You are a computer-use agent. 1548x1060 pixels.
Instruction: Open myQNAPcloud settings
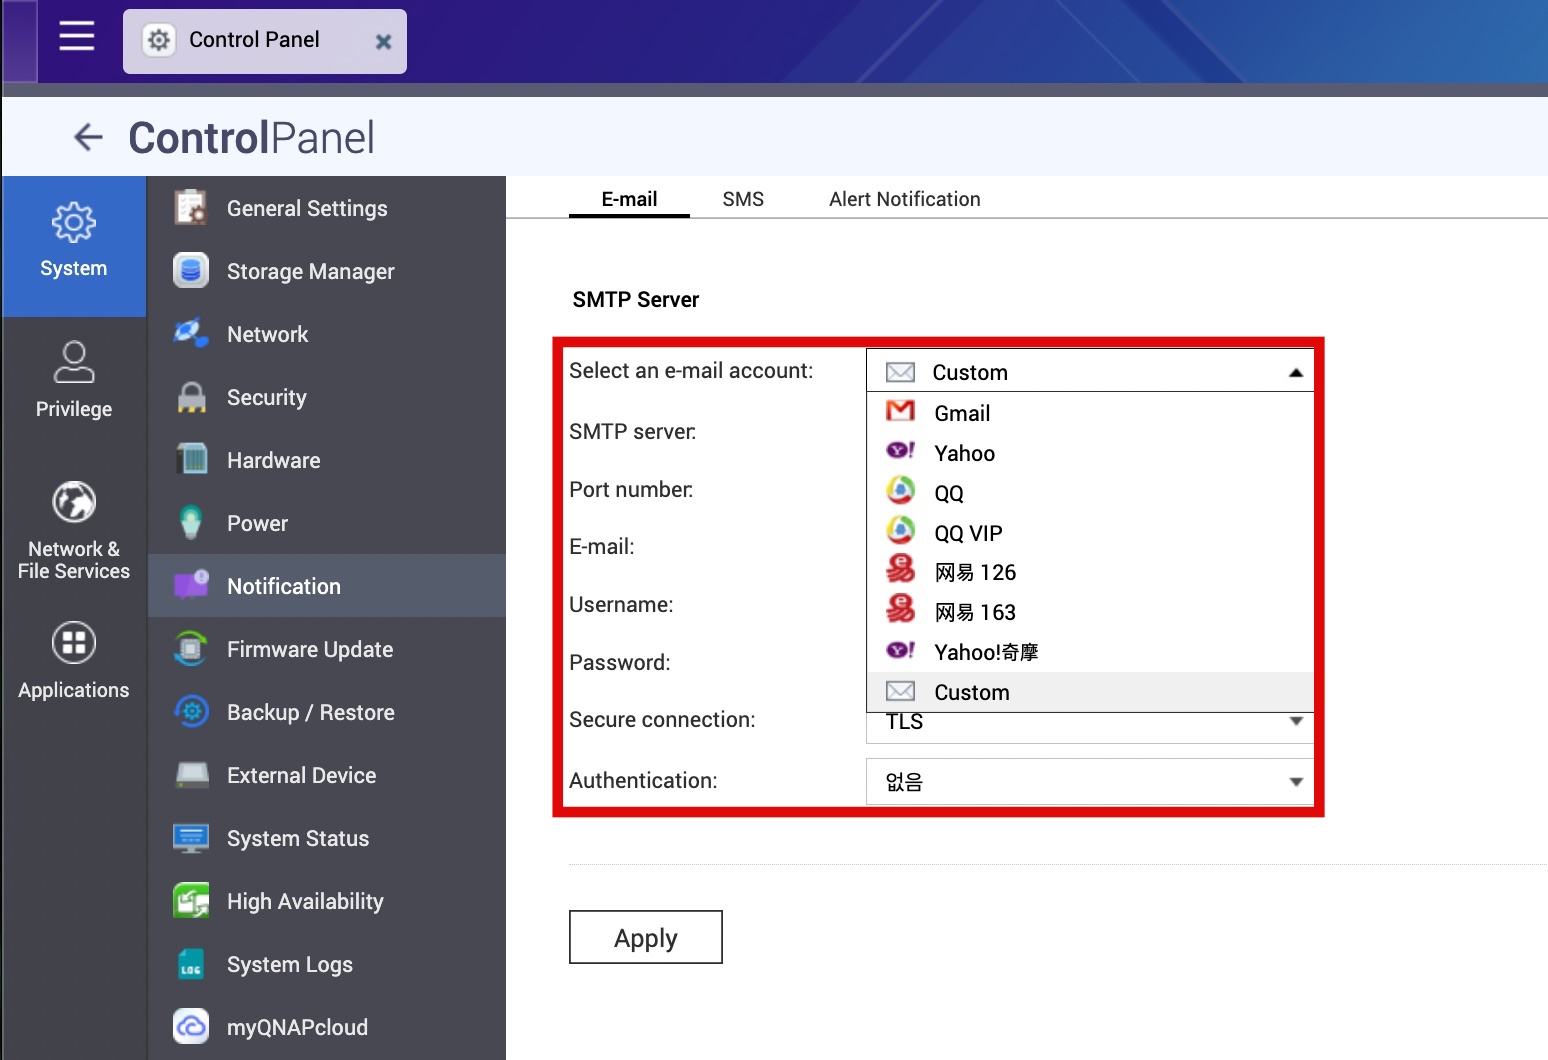(327, 1027)
